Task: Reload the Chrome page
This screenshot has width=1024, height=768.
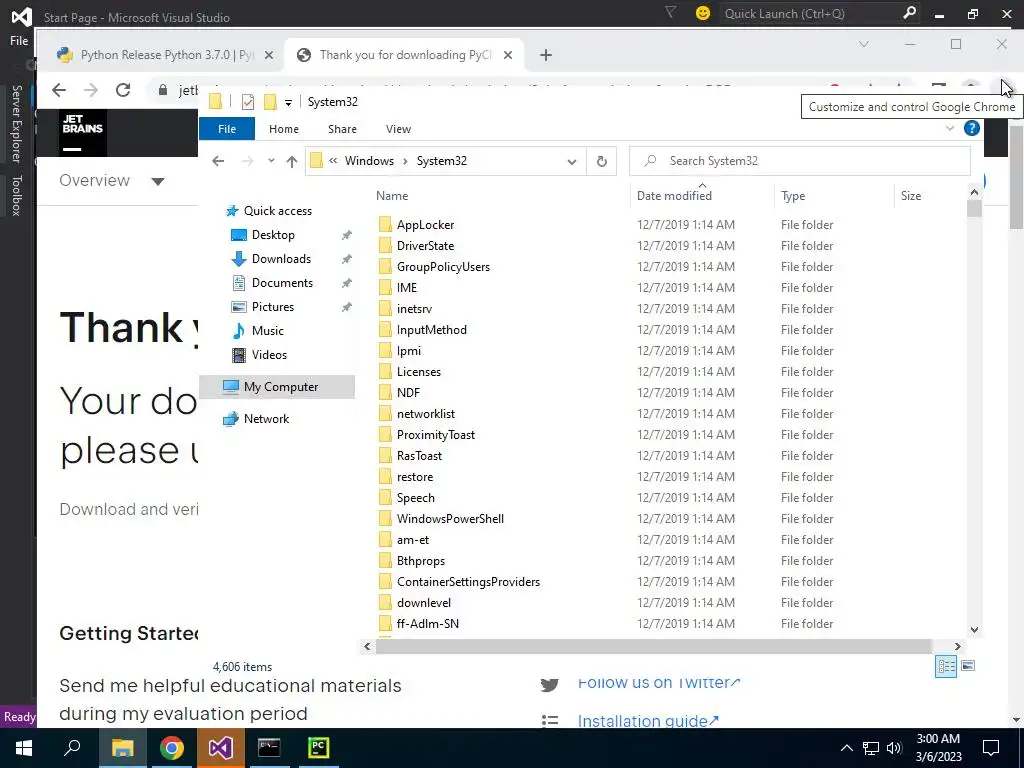Action: click(x=123, y=89)
